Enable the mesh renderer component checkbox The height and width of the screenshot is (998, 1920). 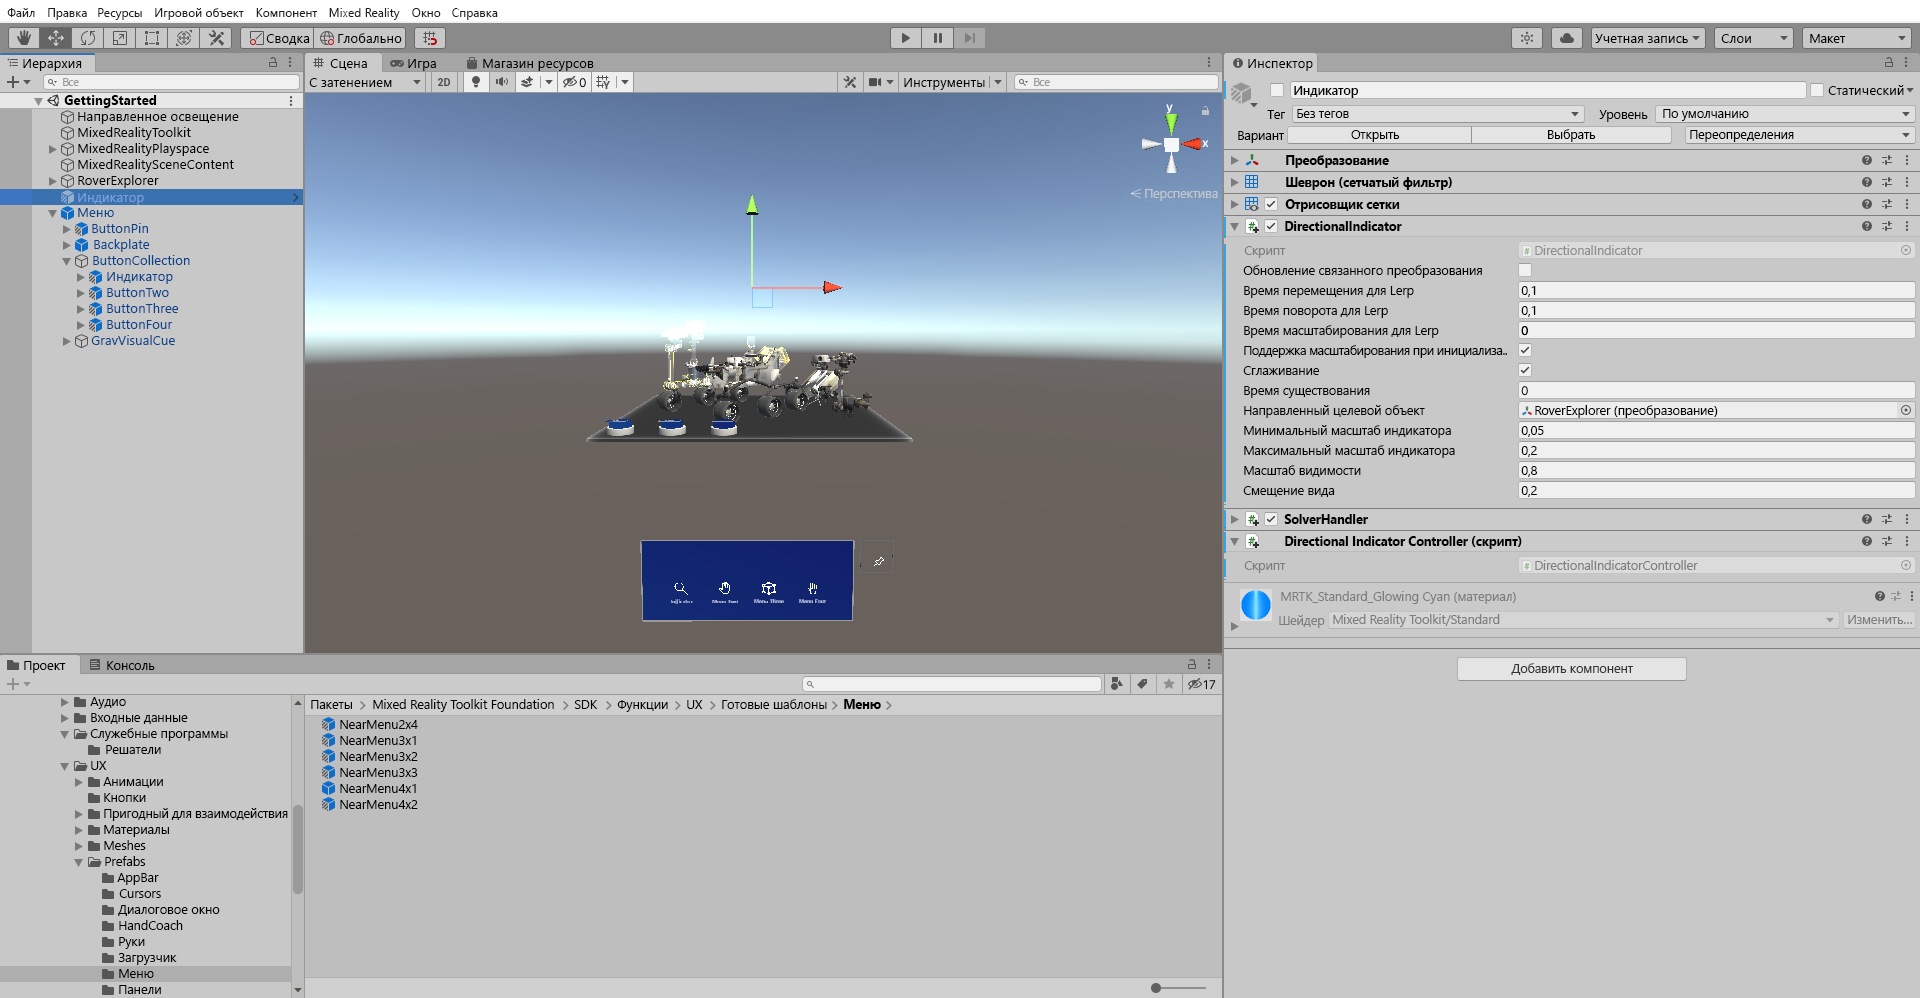point(1271,204)
